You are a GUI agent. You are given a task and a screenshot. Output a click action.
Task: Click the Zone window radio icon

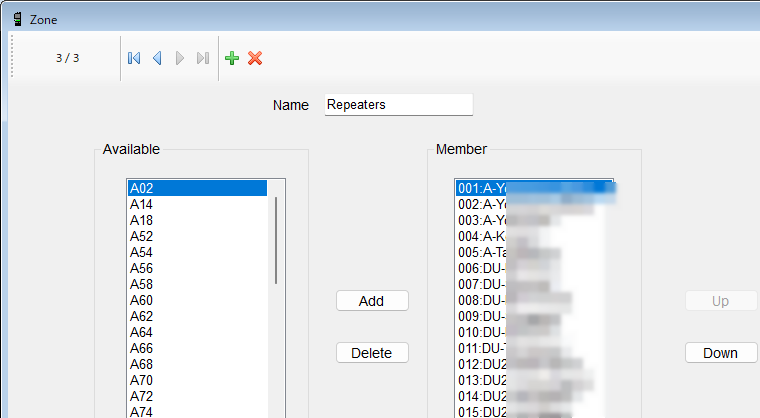pos(17,18)
